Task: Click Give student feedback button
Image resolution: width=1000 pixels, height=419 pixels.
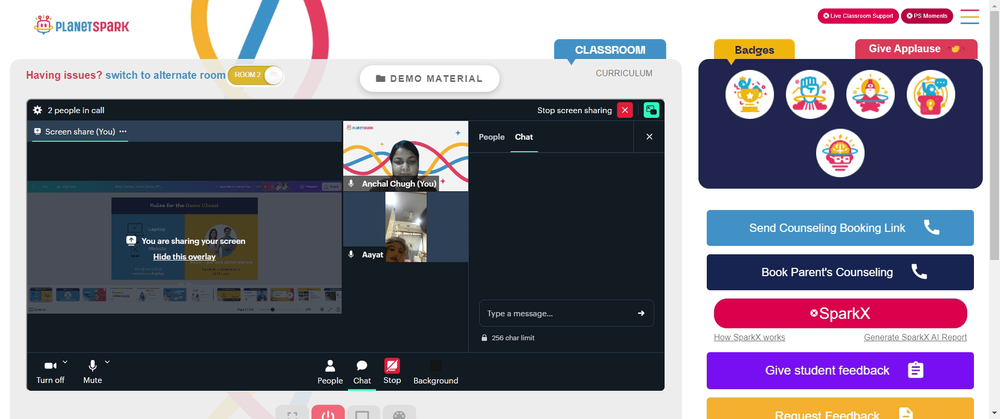Action: [840, 371]
